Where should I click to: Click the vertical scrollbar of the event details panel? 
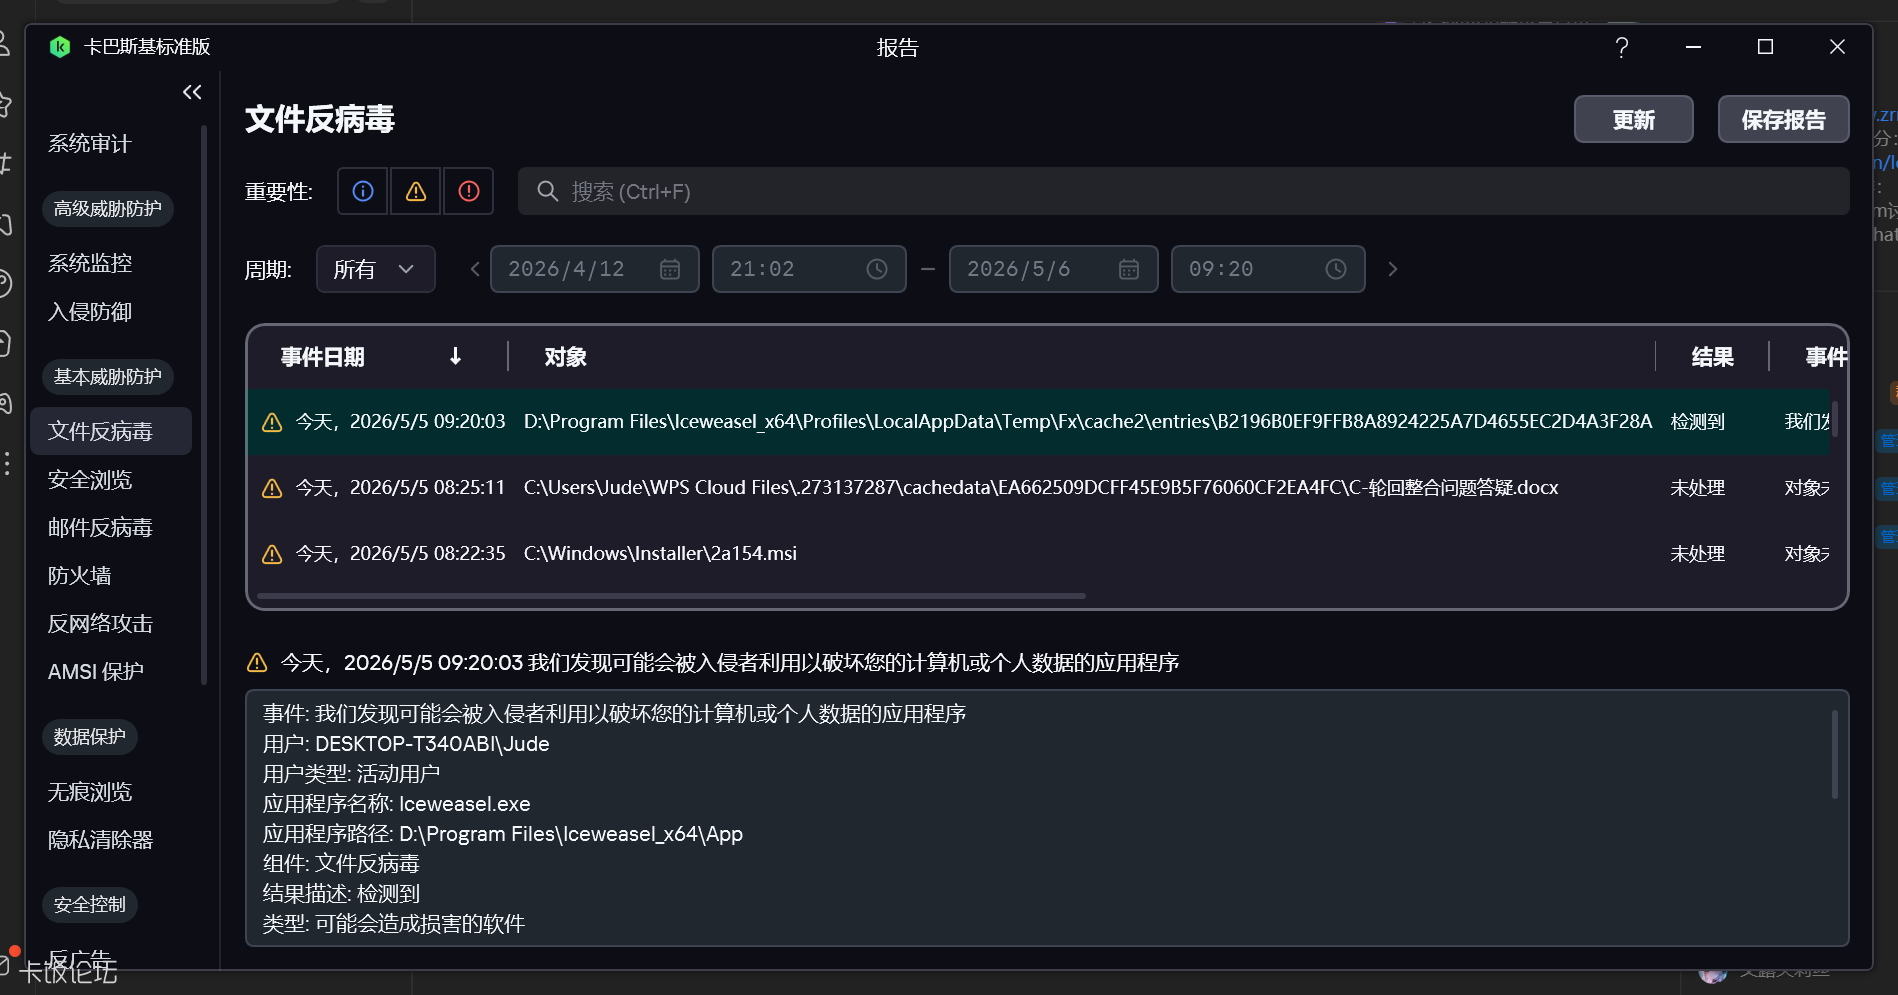tap(1834, 754)
